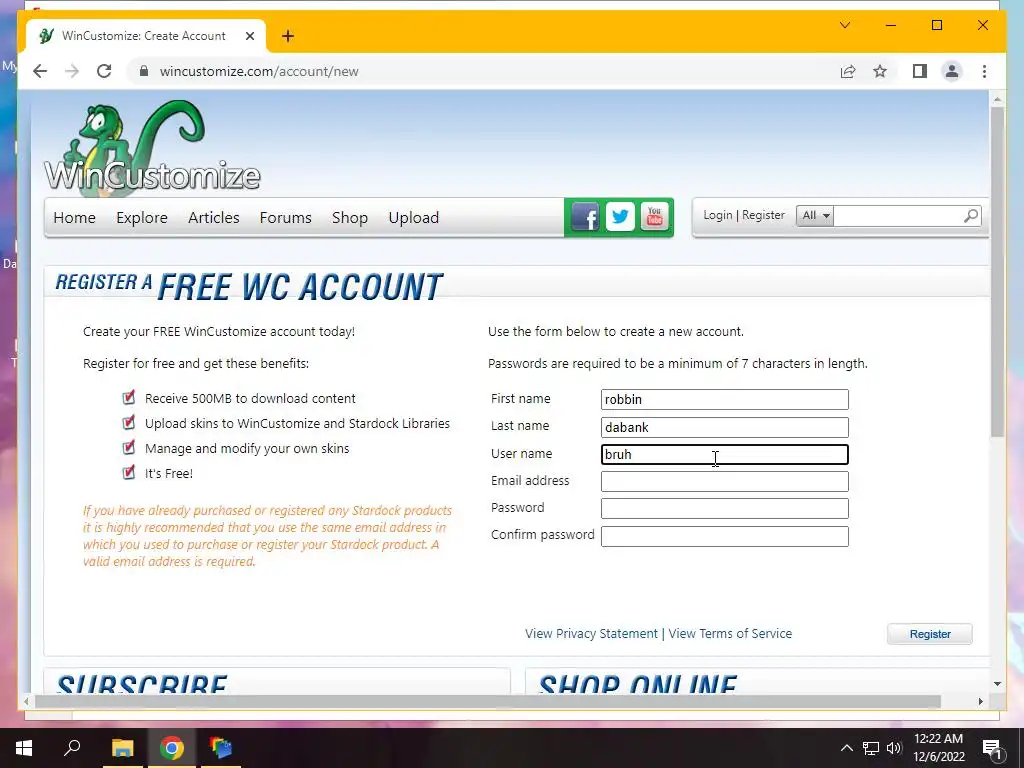Click the Login link
The width and height of the screenshot is (1024, 768).
click(x=718, y=215)
